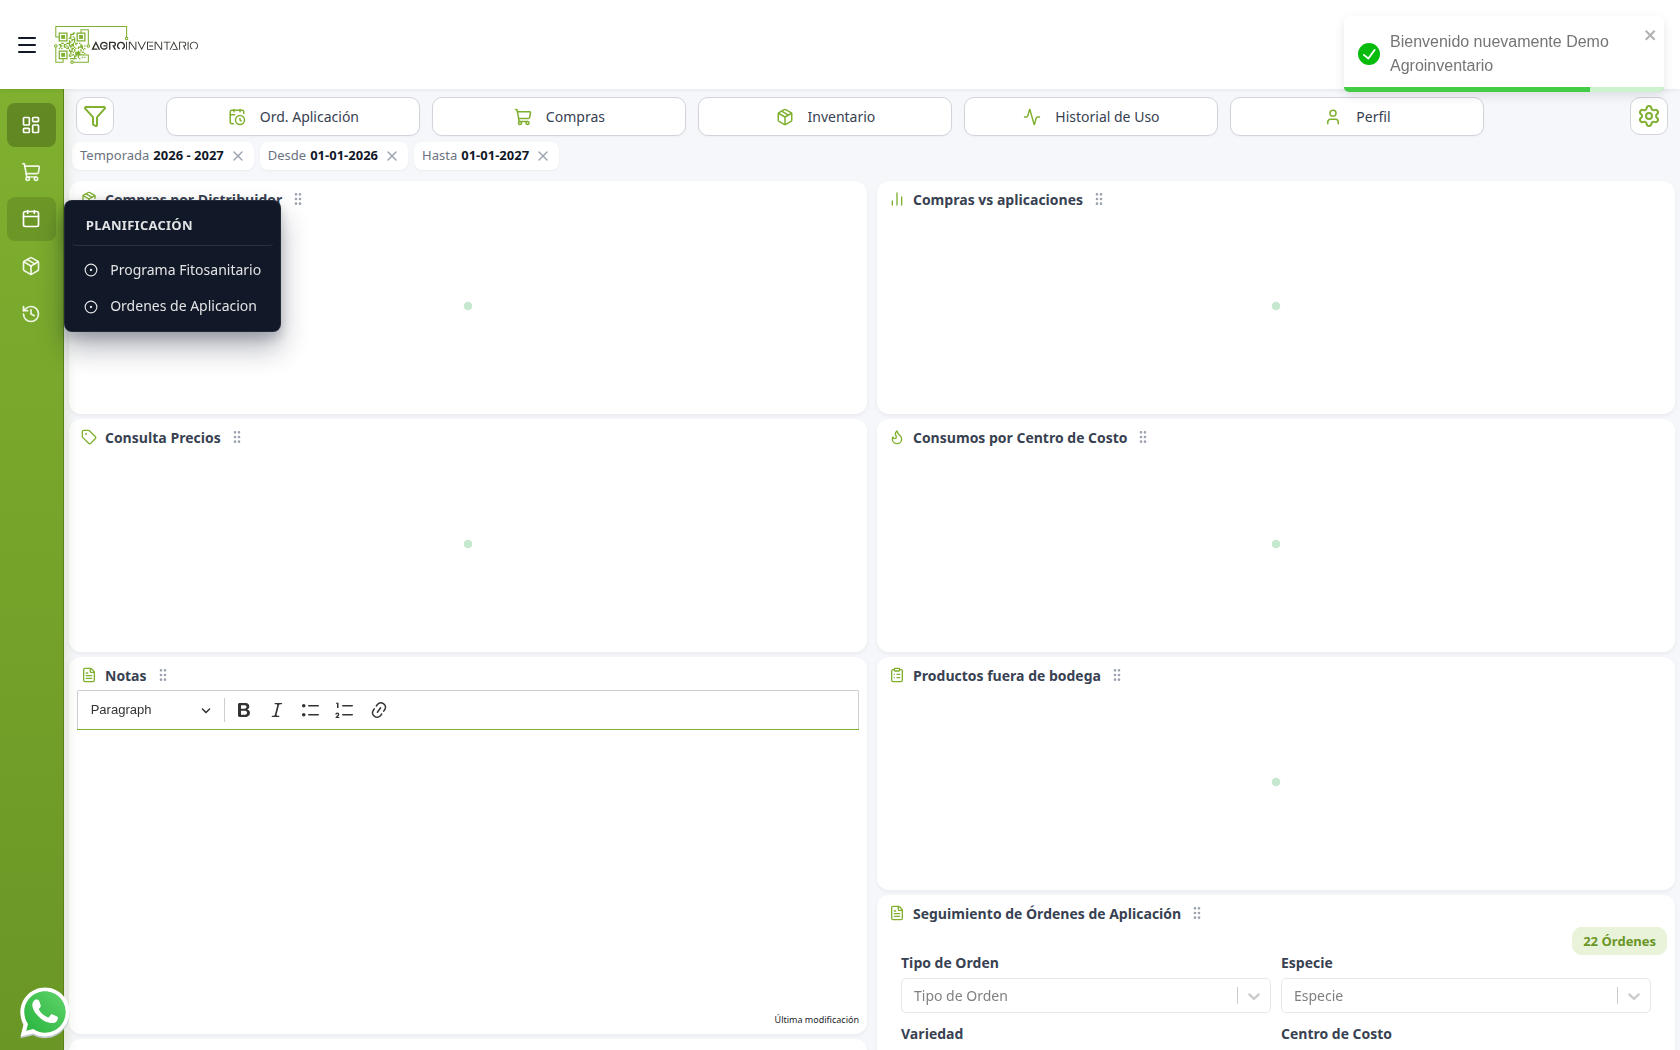This screenshot has height=1050, width=1680.
Task: Insert link in Notas editor
Action: [379, 710]
